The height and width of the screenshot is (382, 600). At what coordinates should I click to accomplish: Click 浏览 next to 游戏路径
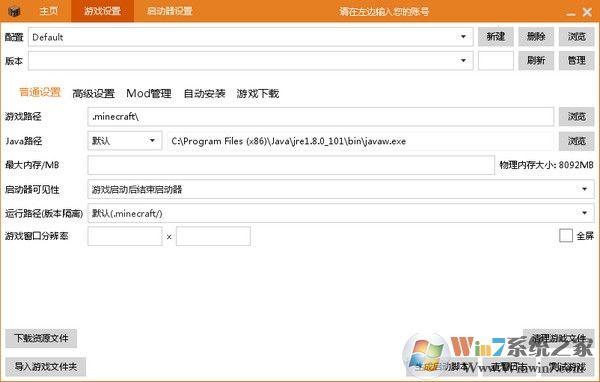pyautogui.click(x=577, y=117)
